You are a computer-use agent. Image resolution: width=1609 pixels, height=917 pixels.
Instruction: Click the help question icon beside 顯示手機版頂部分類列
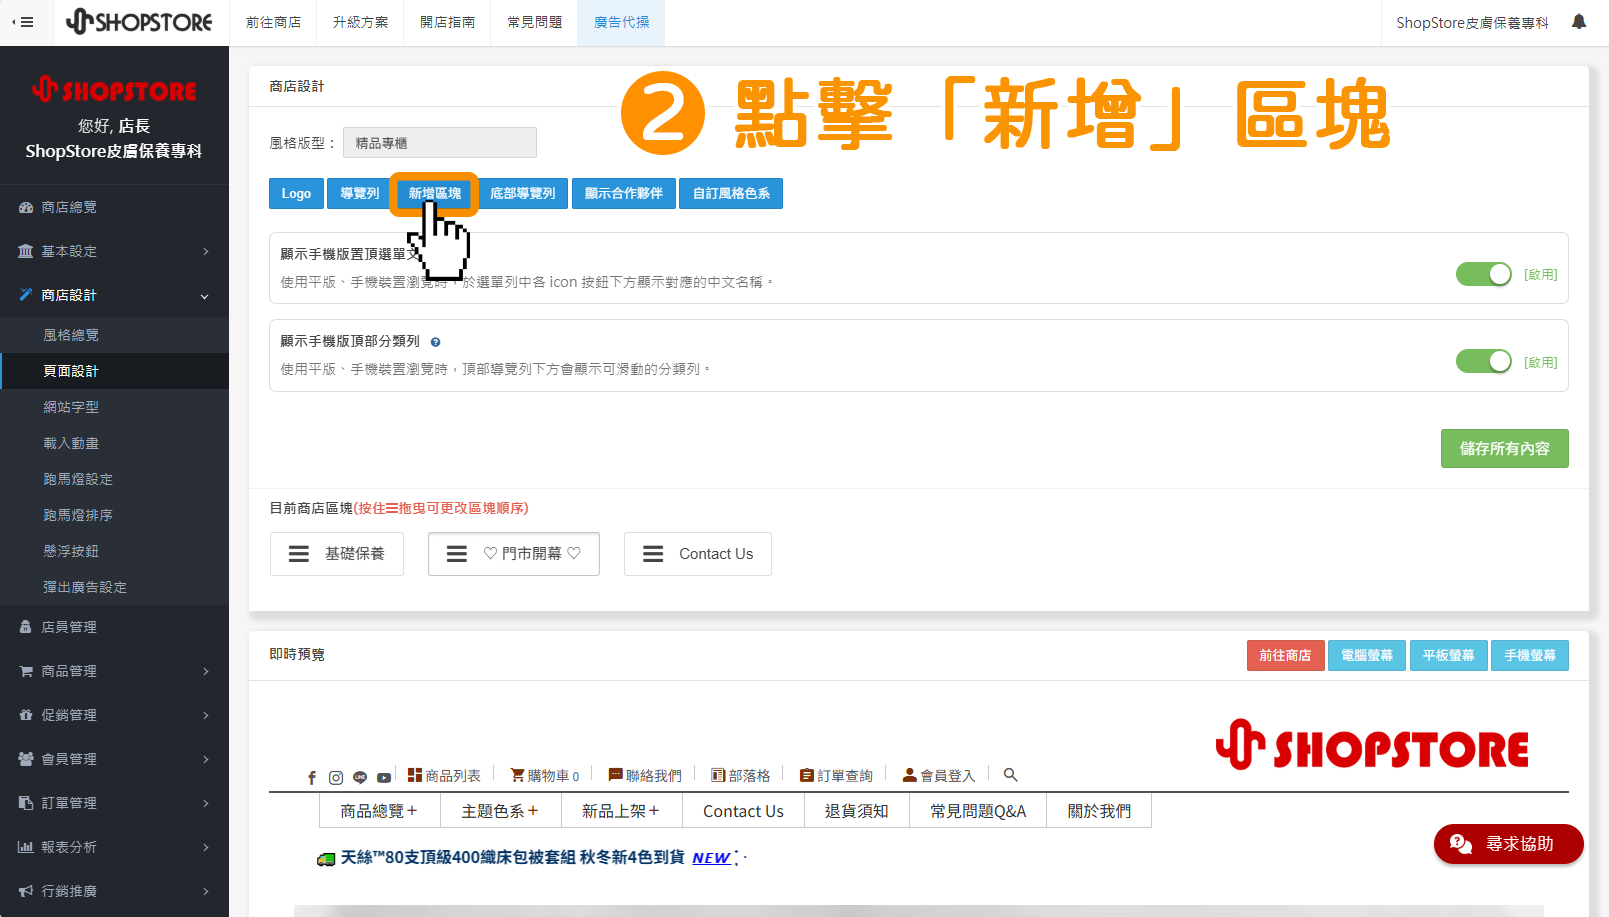435,342
